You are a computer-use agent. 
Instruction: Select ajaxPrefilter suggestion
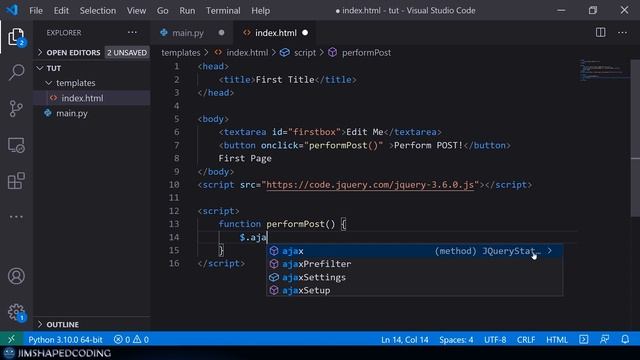pyautogui.click(x=414, y=264)
